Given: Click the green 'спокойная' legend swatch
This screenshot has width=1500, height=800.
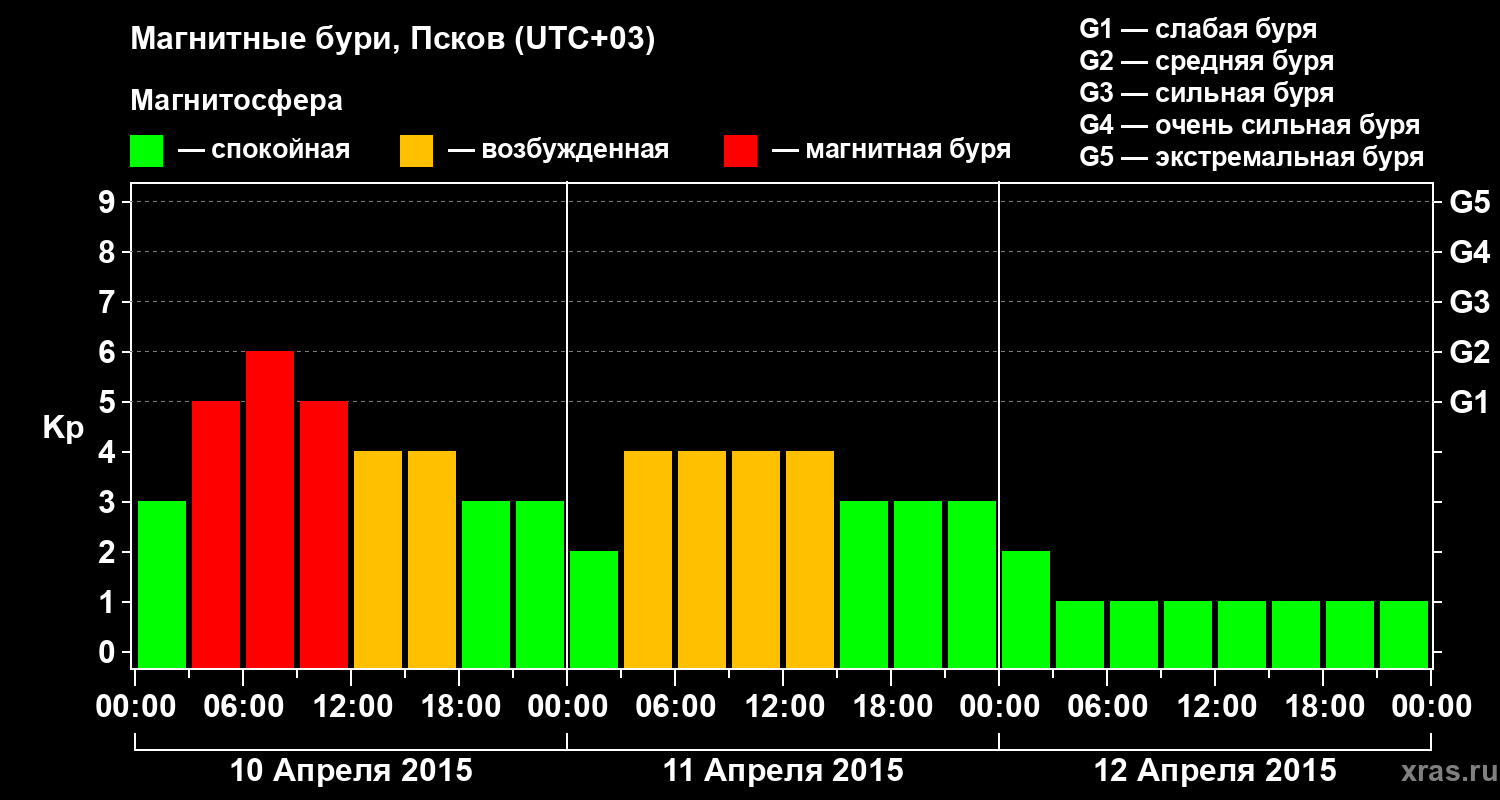Looking at the screenshot, I should [x=146, y=151].
